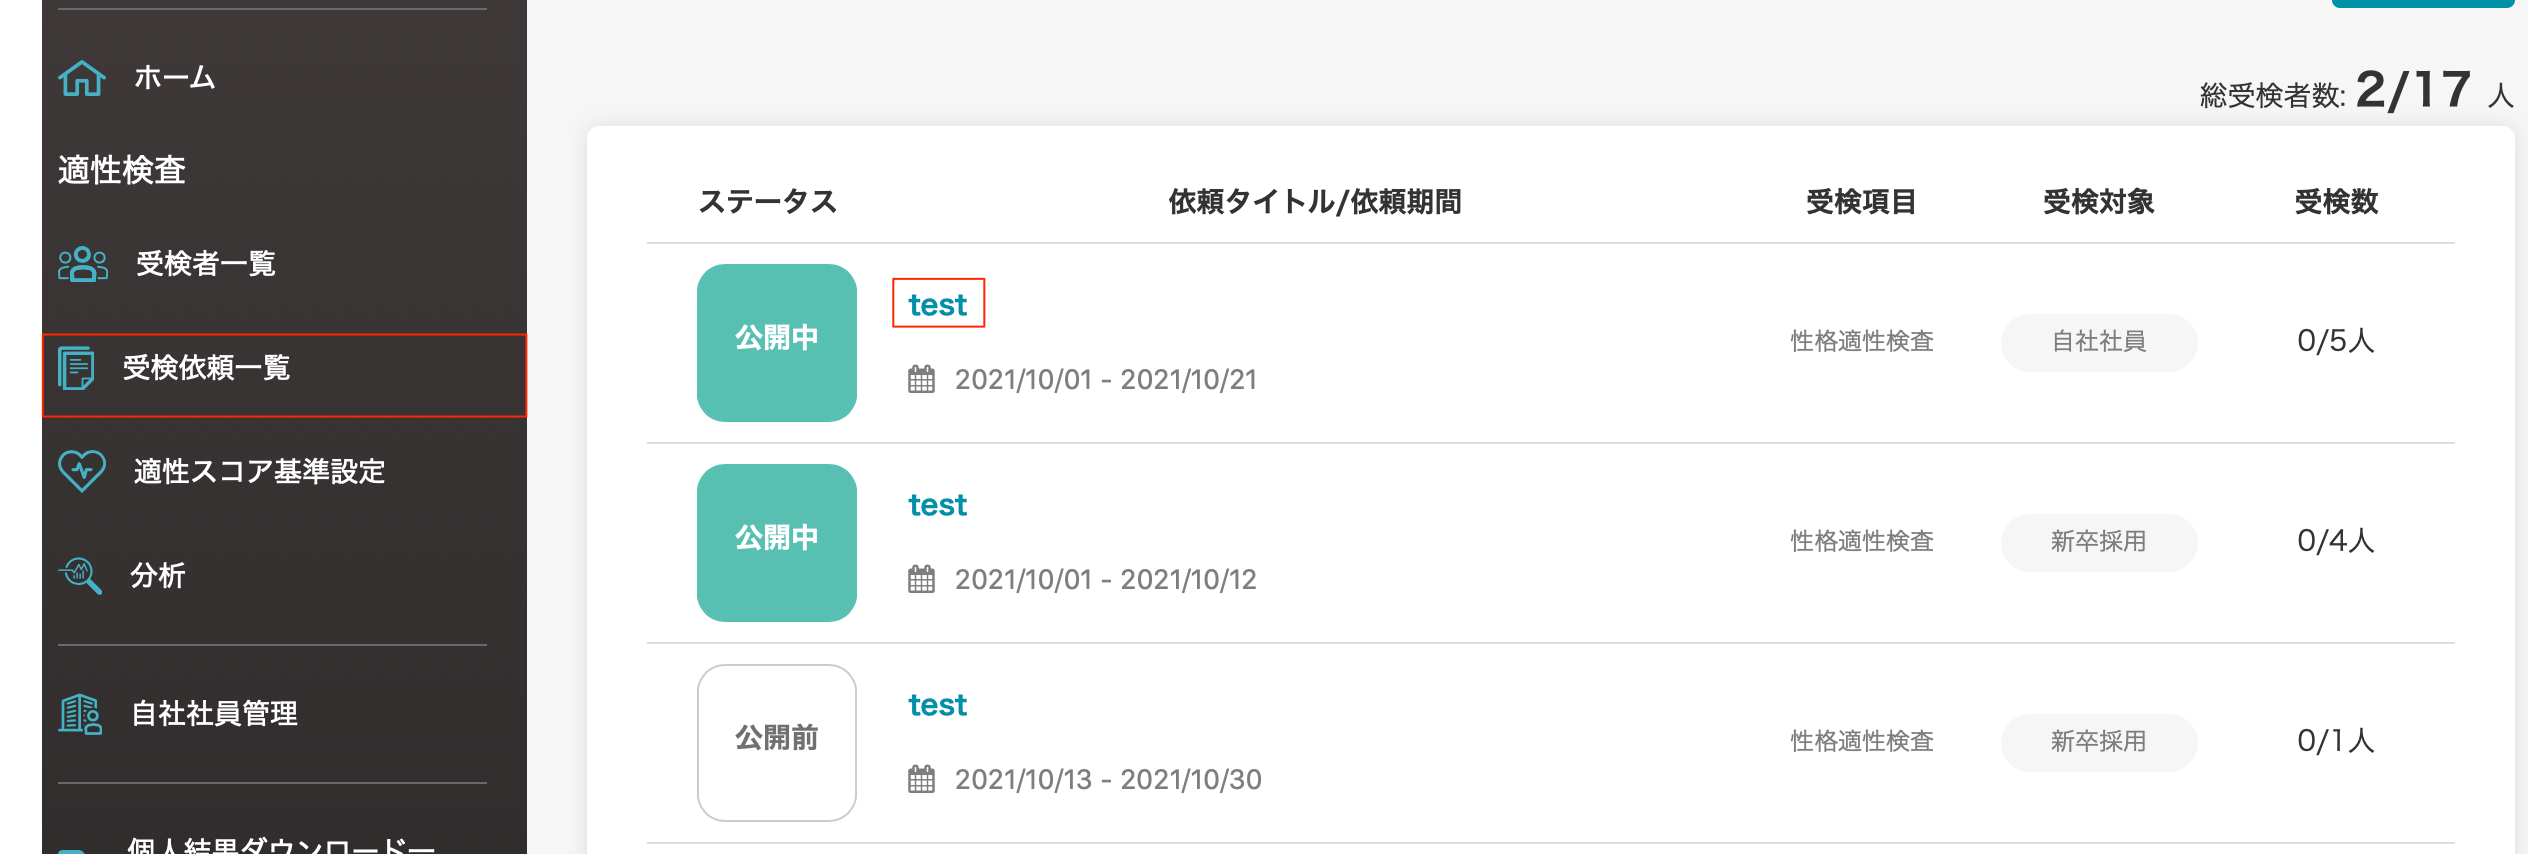Click the green 公開中 status badge on the first row

(x=777, y=343)
